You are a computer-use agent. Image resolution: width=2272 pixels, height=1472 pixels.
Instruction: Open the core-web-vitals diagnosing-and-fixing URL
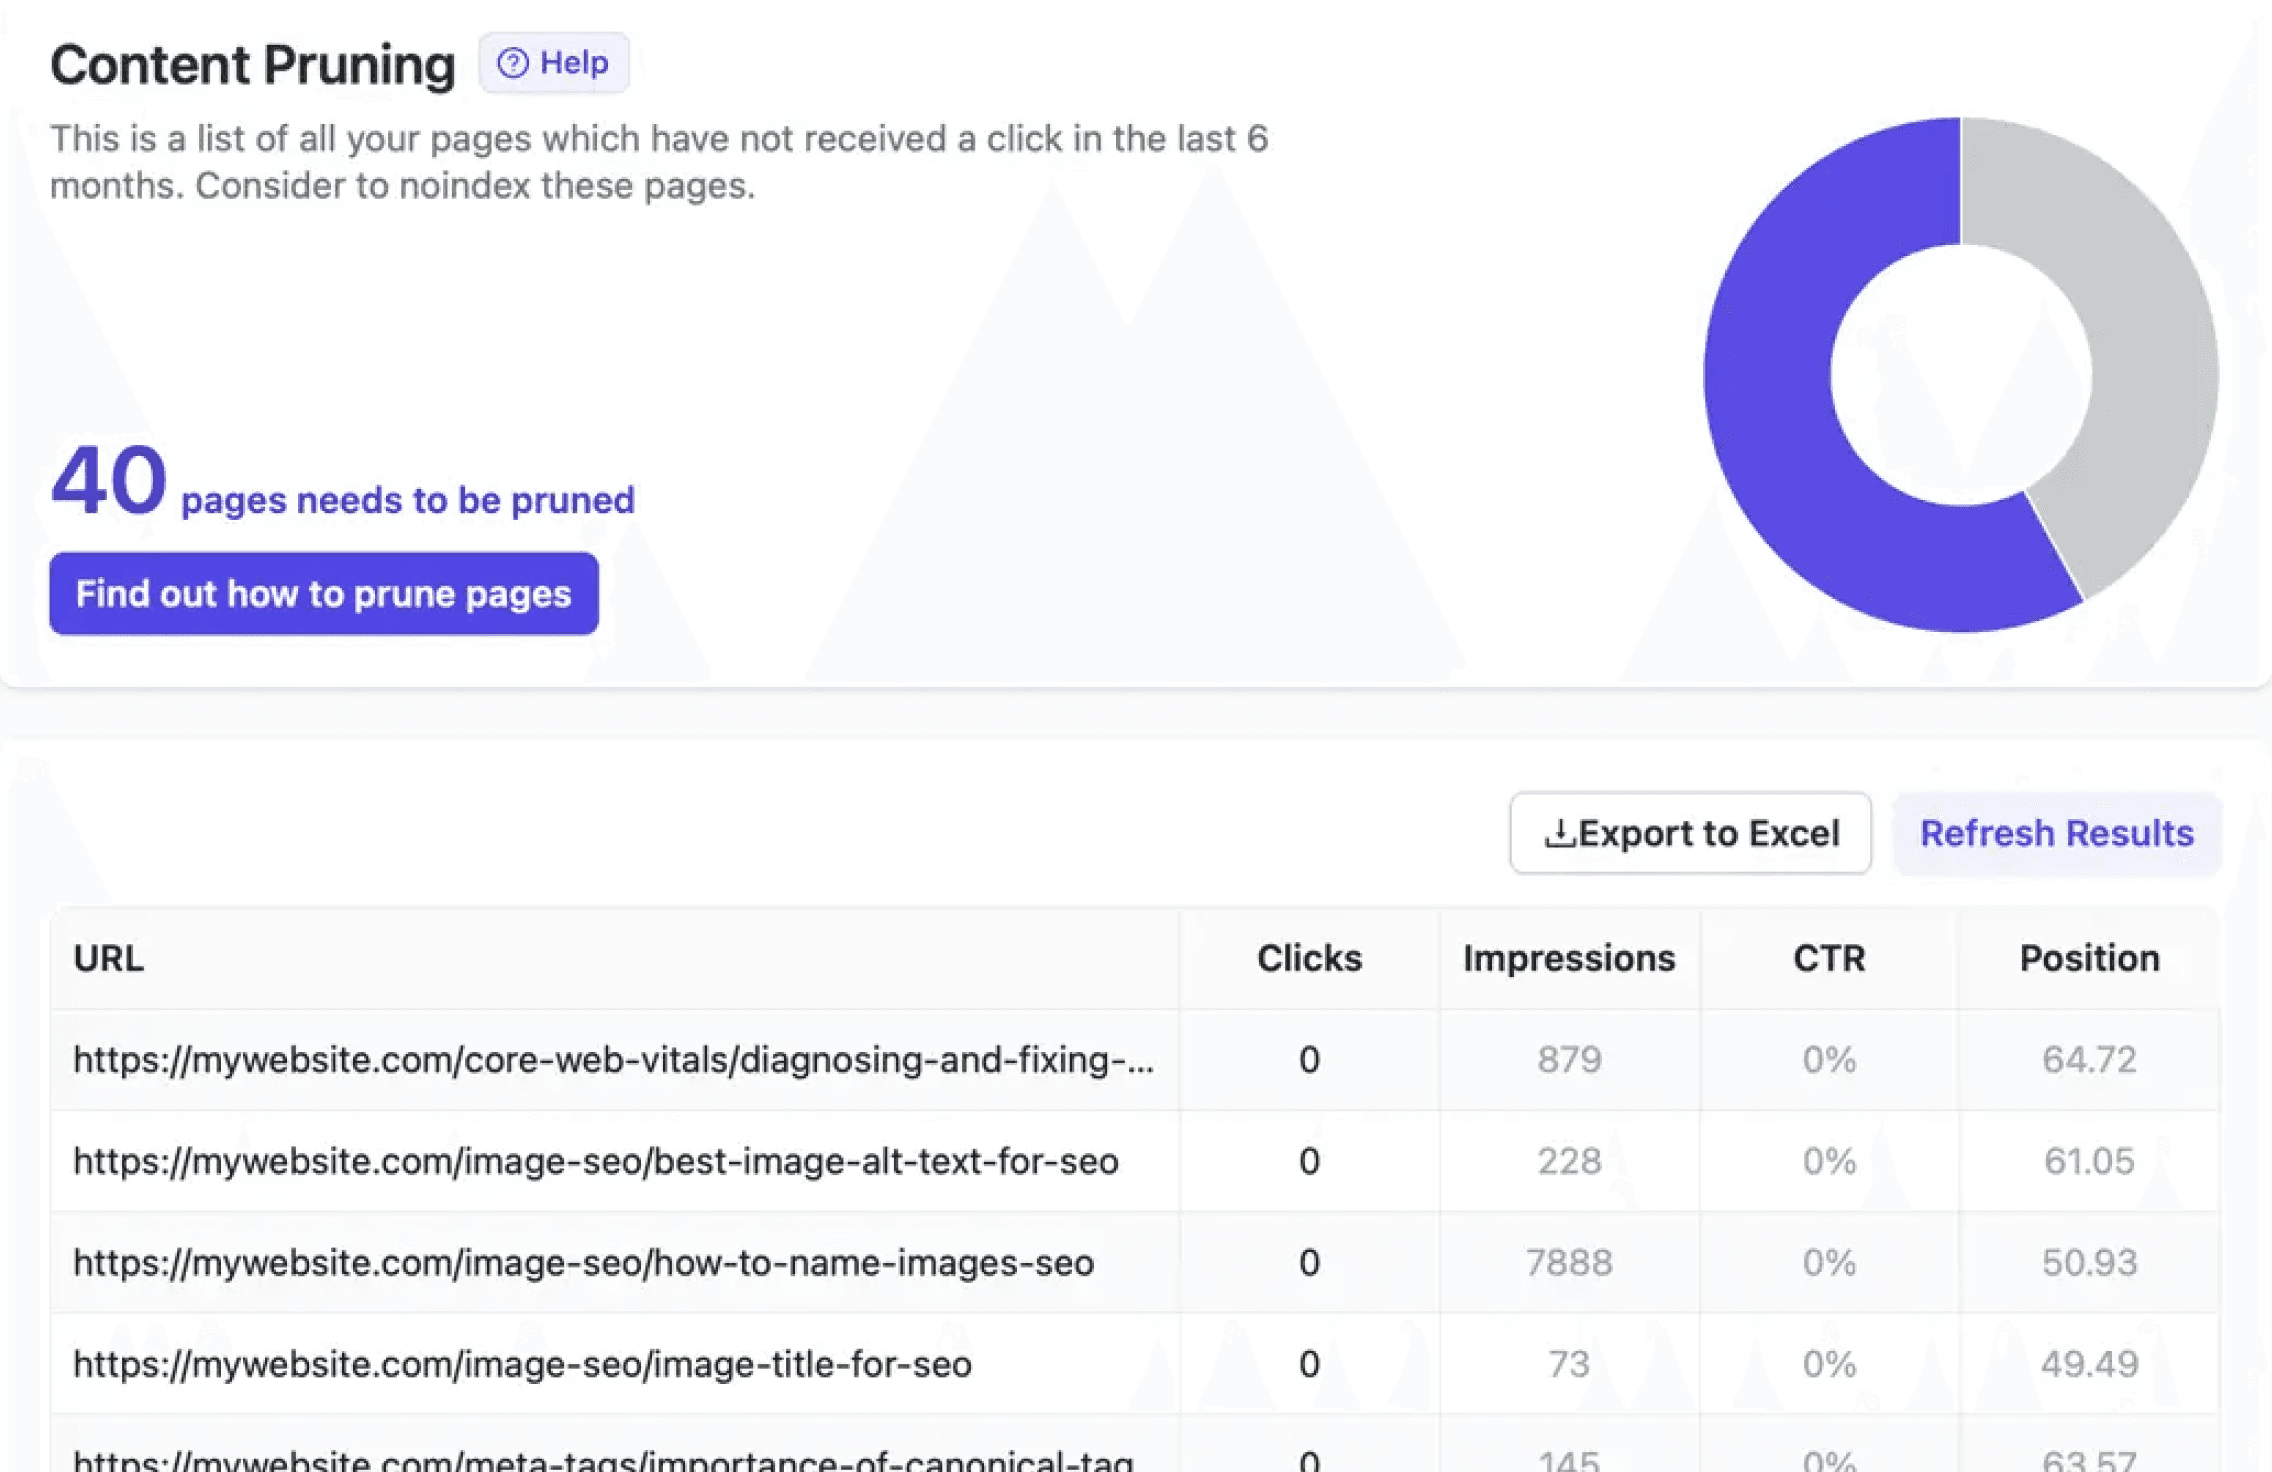click(x=613, y=1059)
